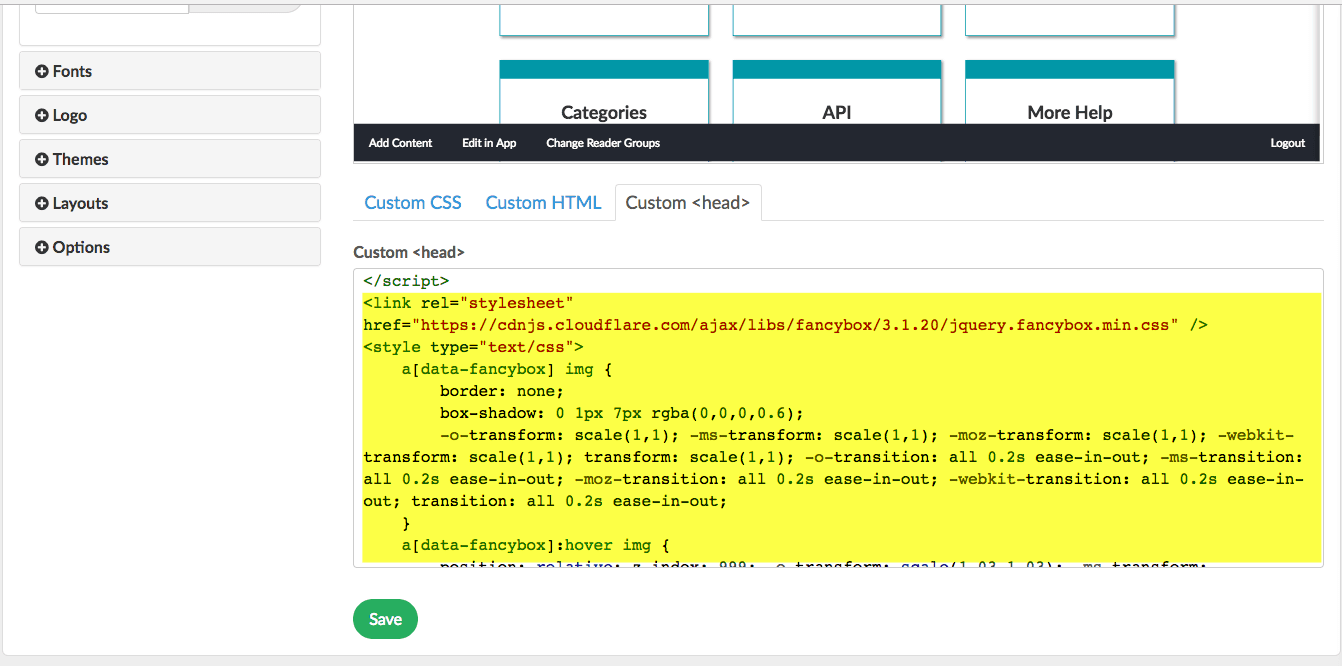The image size is (1342, 666).
Task: Switch to the Custom CSS tab
Action: [413, 203]
